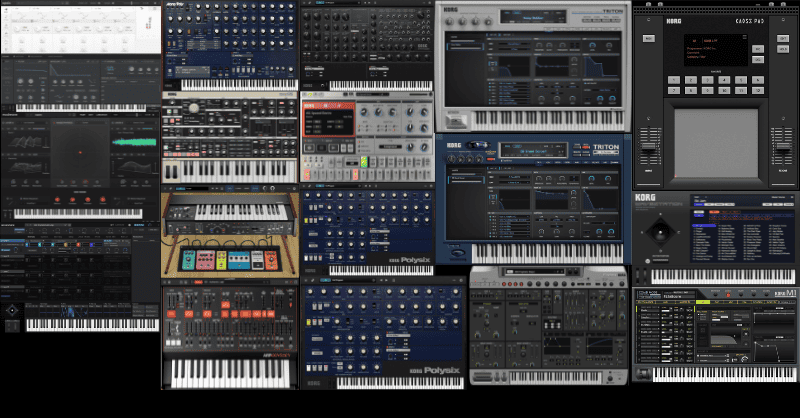Click next preset arrow in lower Polysix toolbar
The height and width of the screenshot is (418, 800).
387,280
